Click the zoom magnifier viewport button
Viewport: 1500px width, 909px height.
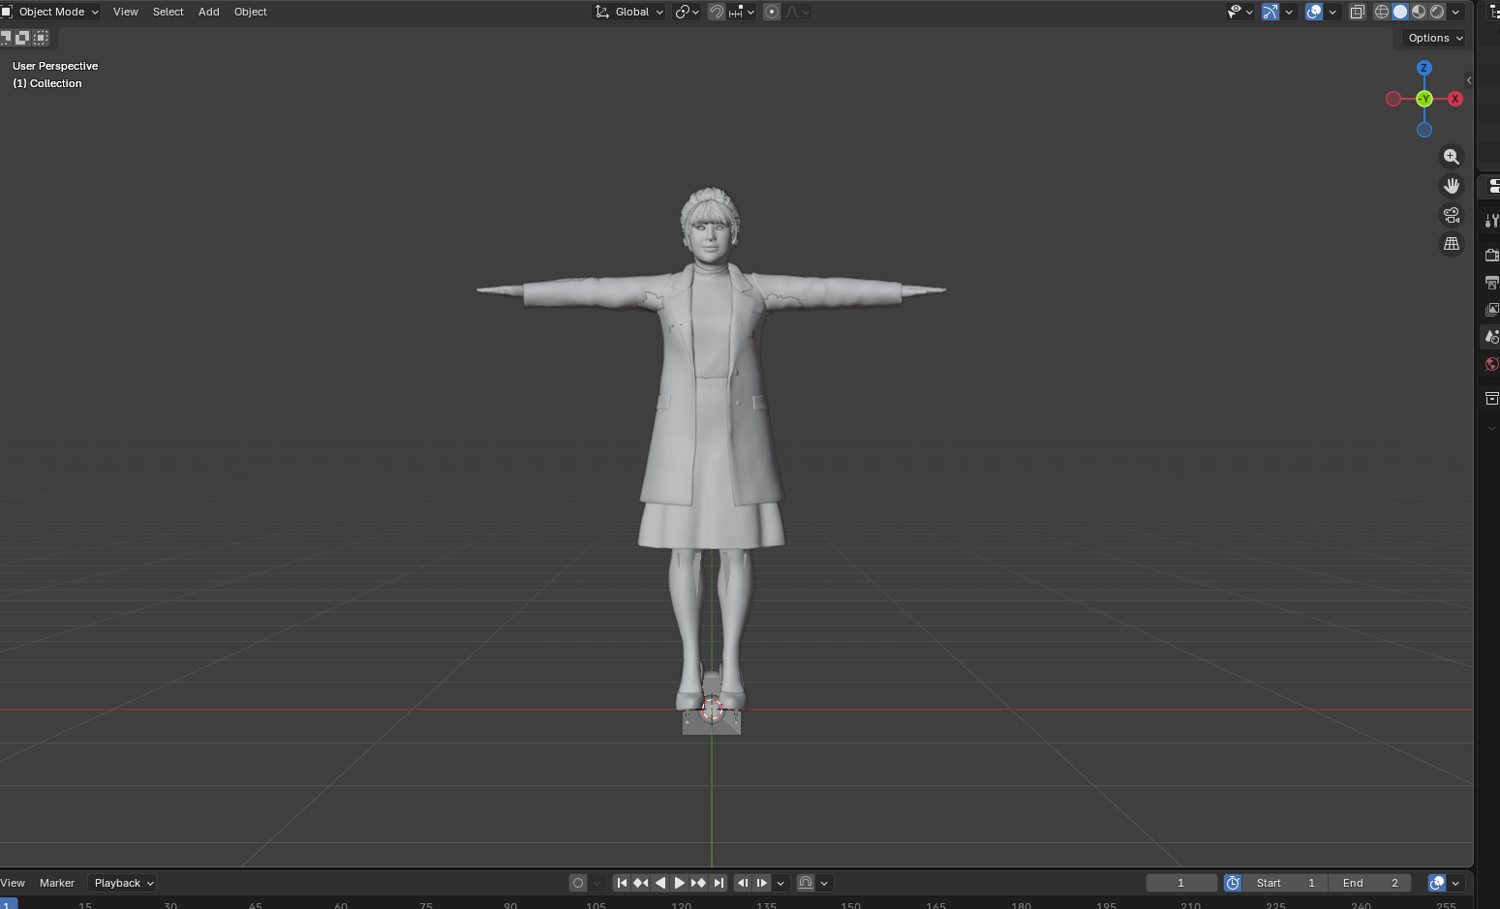click(1451, 157)
